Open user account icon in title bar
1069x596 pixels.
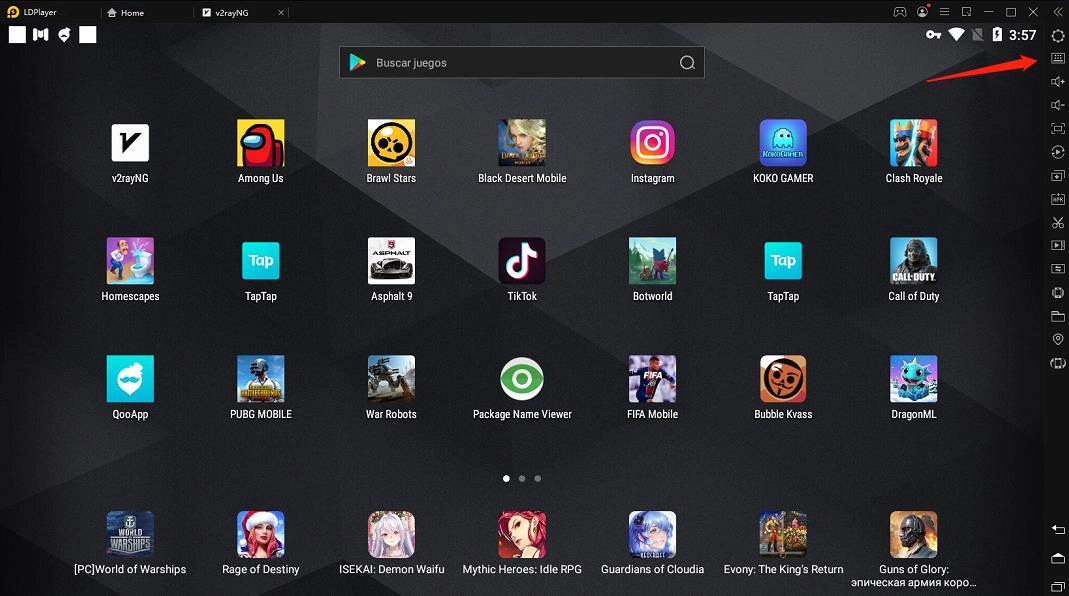[x=922, y=12]
